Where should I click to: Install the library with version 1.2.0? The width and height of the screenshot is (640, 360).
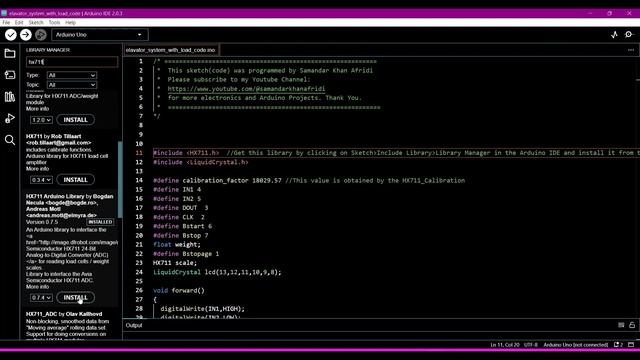[x=76, y=120]
